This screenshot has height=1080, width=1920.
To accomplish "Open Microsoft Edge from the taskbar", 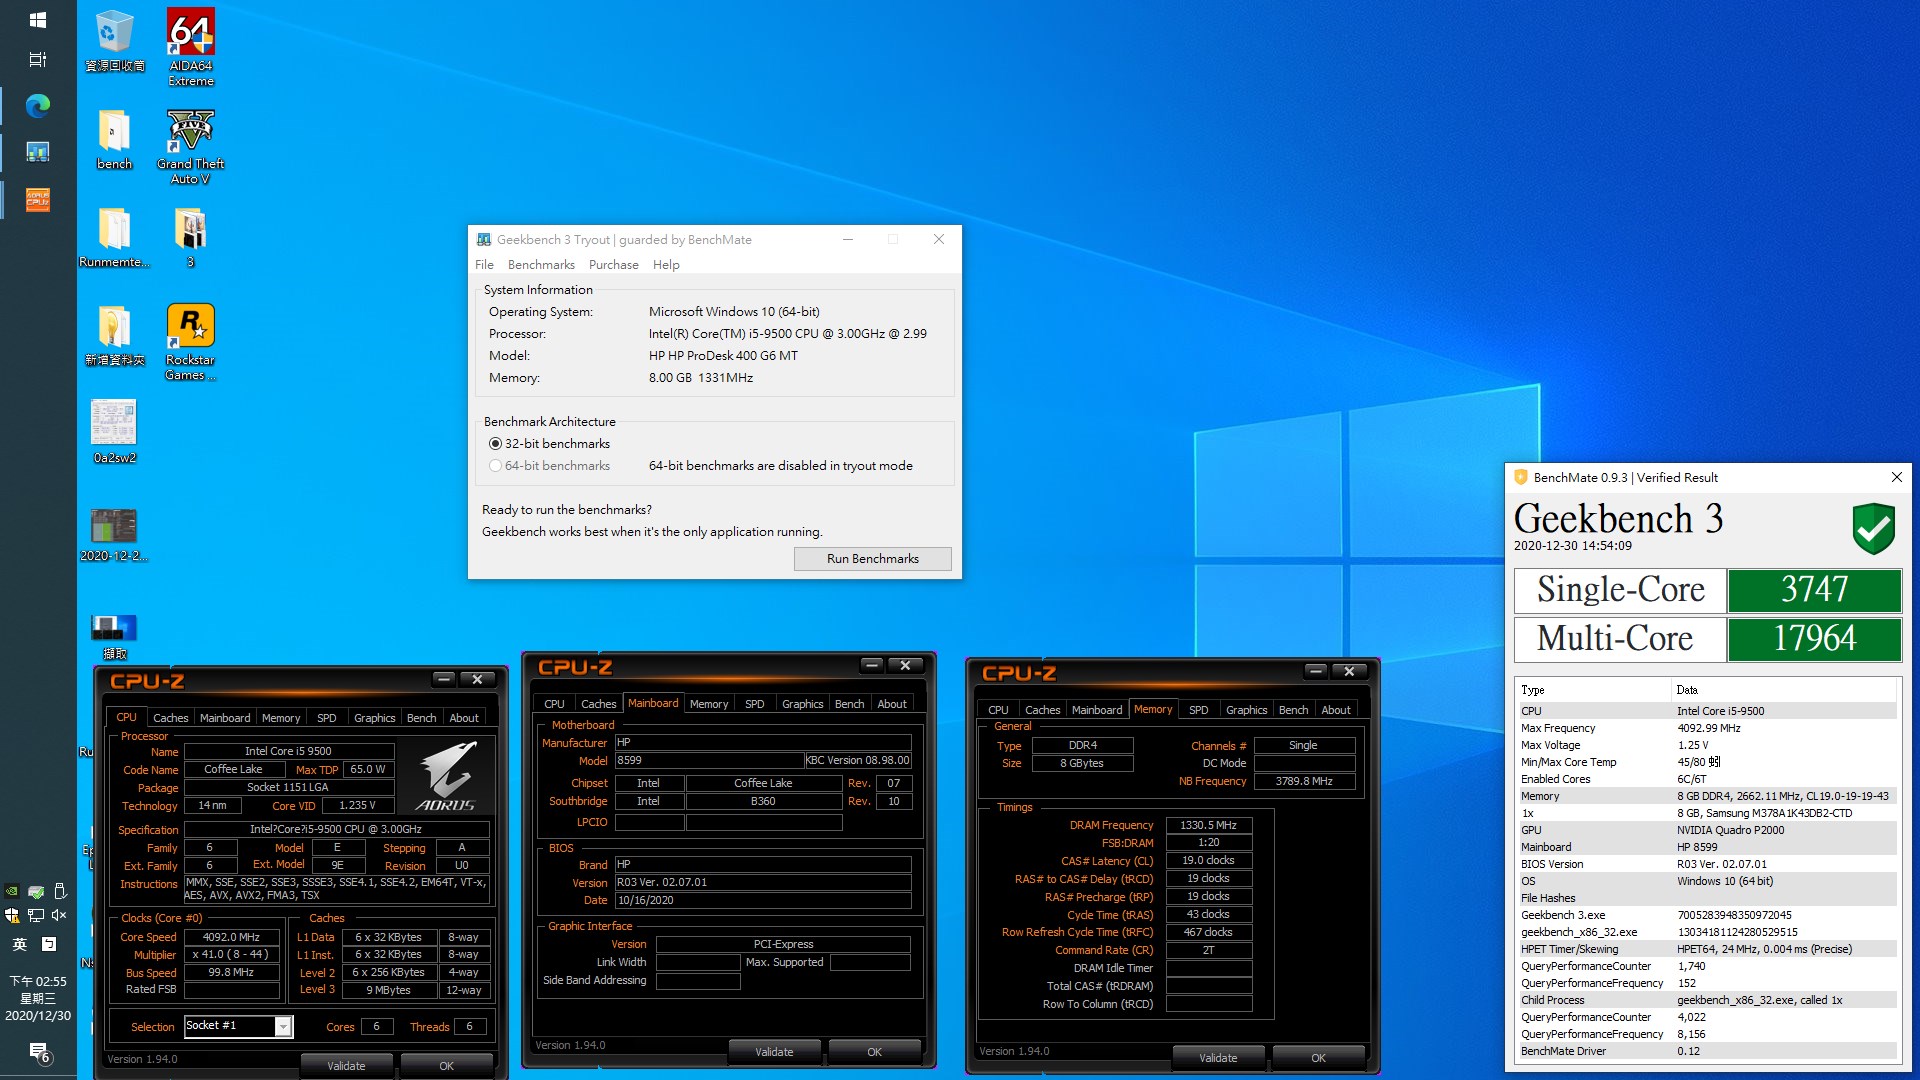I will click(38, 105).
